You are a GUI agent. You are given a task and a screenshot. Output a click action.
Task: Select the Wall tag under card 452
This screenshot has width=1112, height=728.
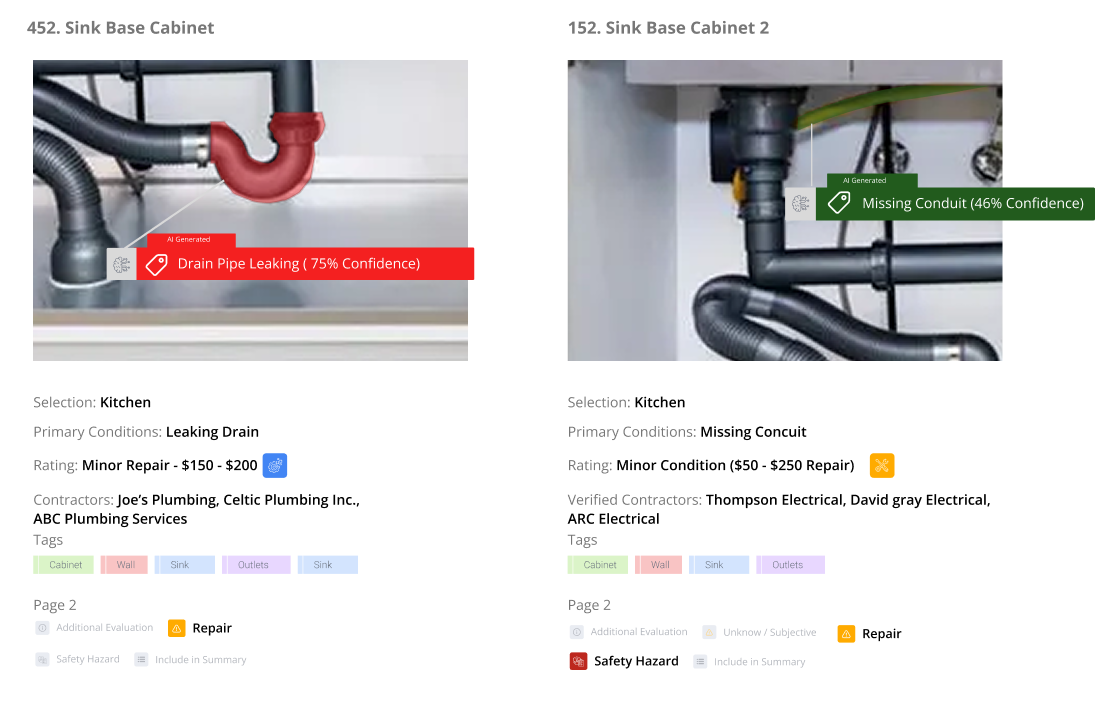click(x=124, y=565)
